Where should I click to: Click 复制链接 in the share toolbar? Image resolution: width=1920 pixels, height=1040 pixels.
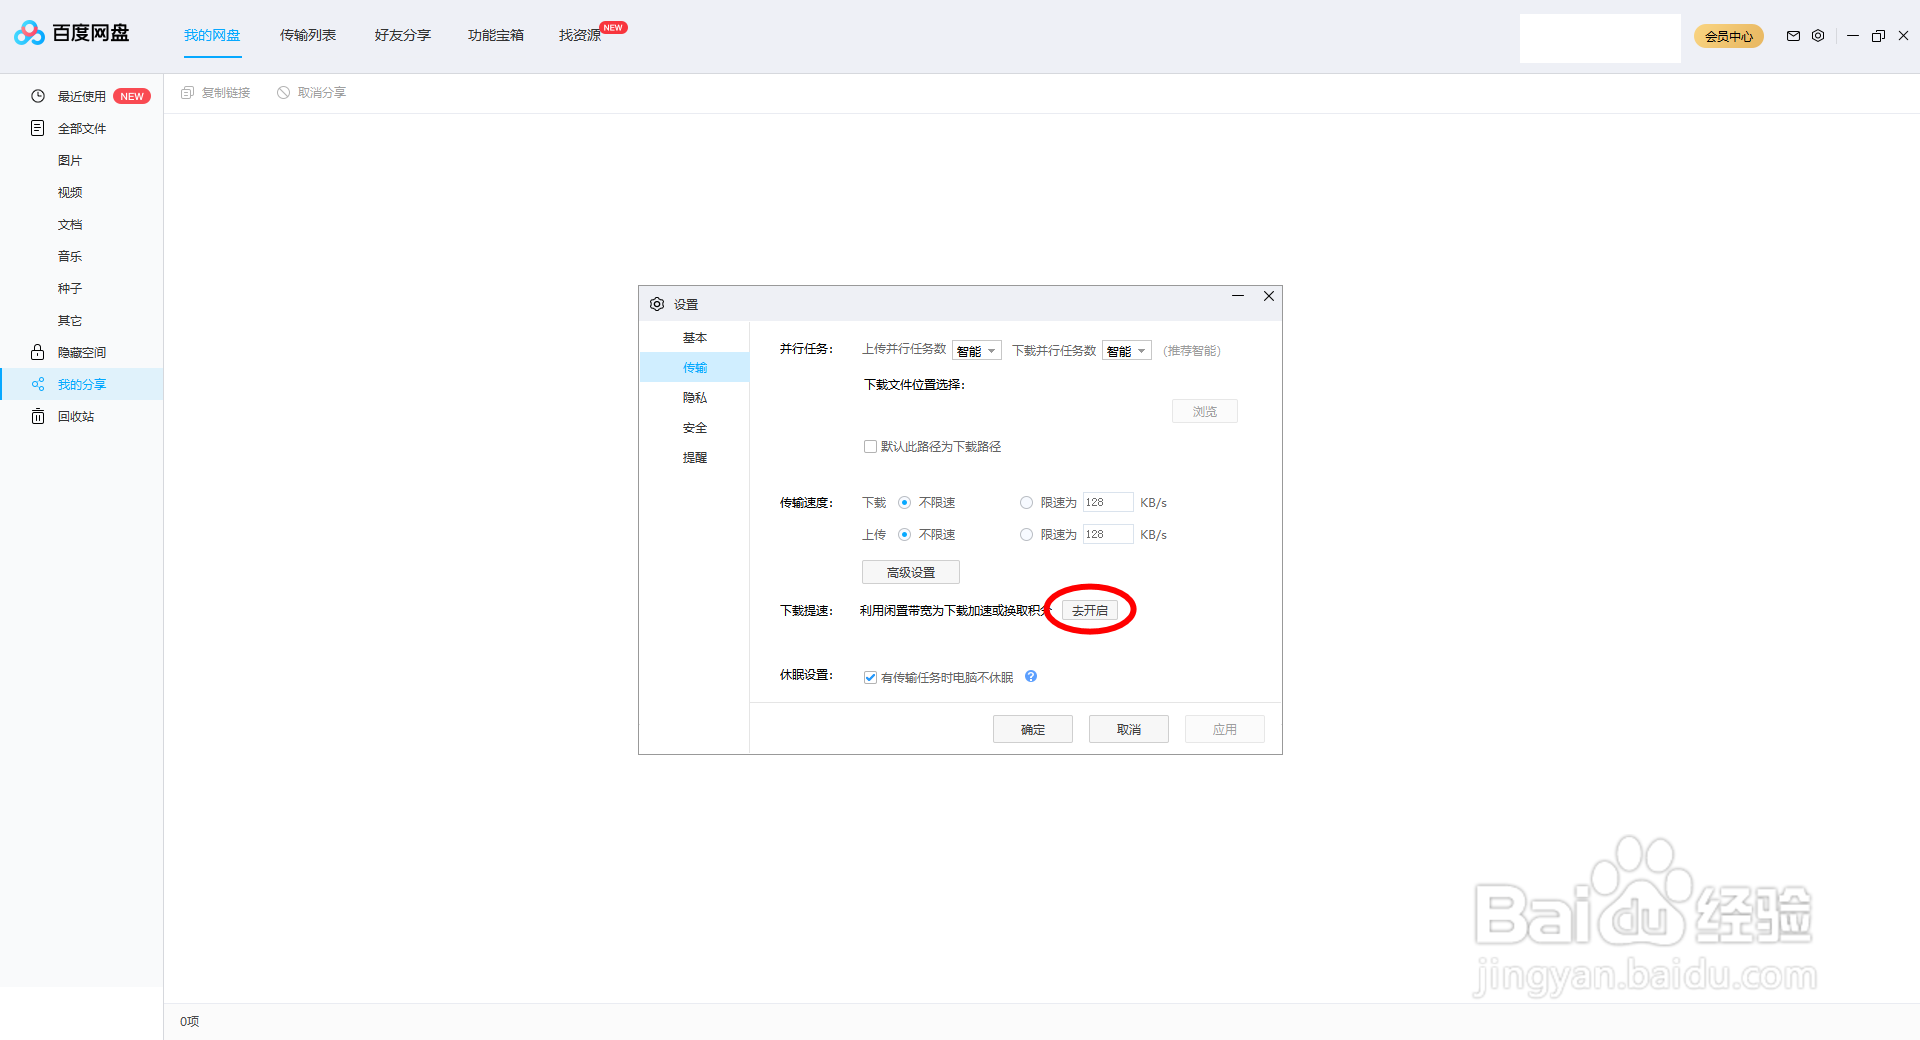pos(224,92)
